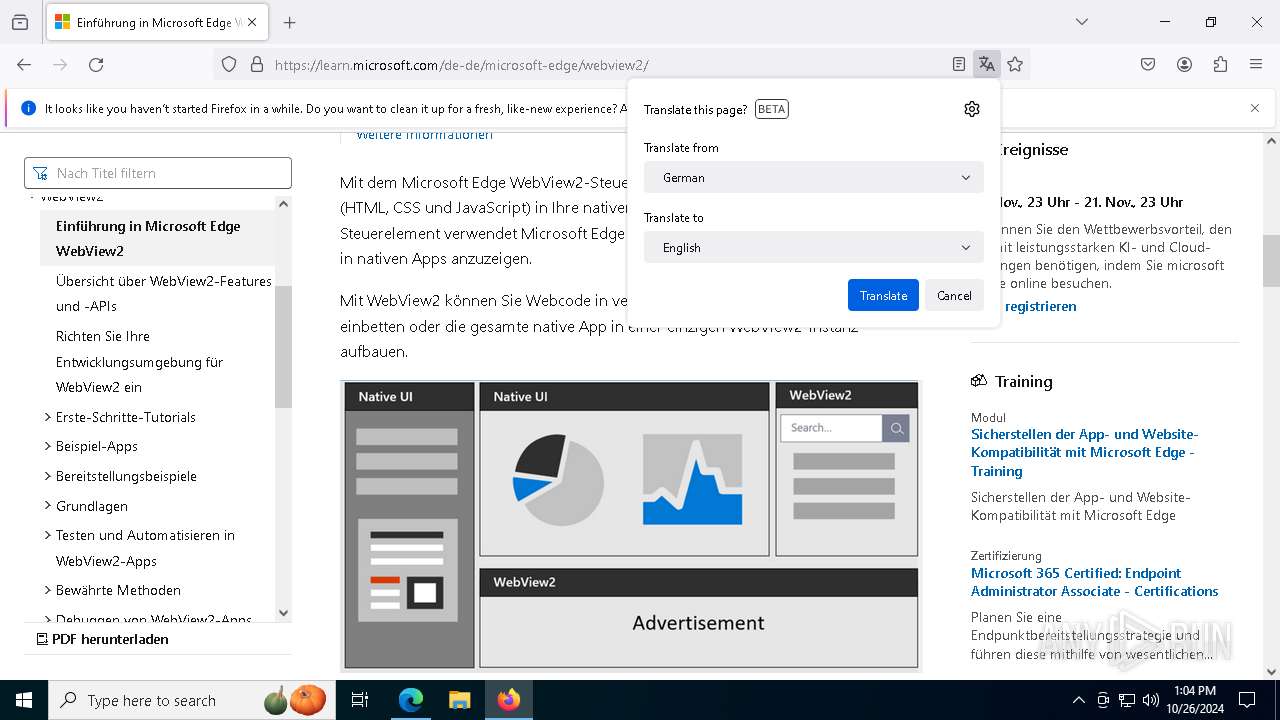The height and width of the screenshot is (720, 1280).
Task: Dismiss the Firefox refresh notification bar
Action: [x=1255, y=108]
